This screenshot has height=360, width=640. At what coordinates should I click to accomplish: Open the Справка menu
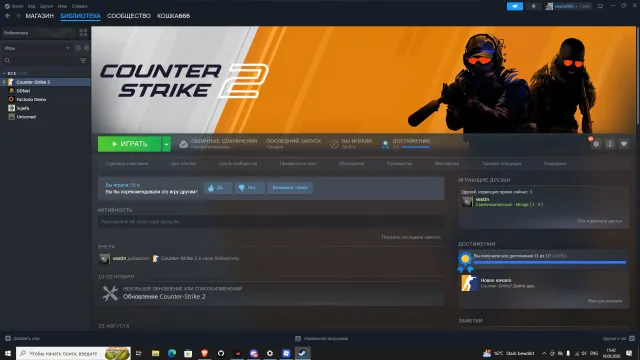point(79,6)
